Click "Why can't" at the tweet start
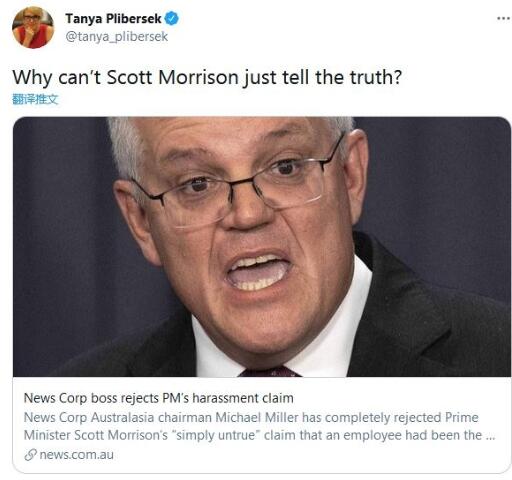The height and width of the screenshot is (480, 512). (x=57, y=78)
